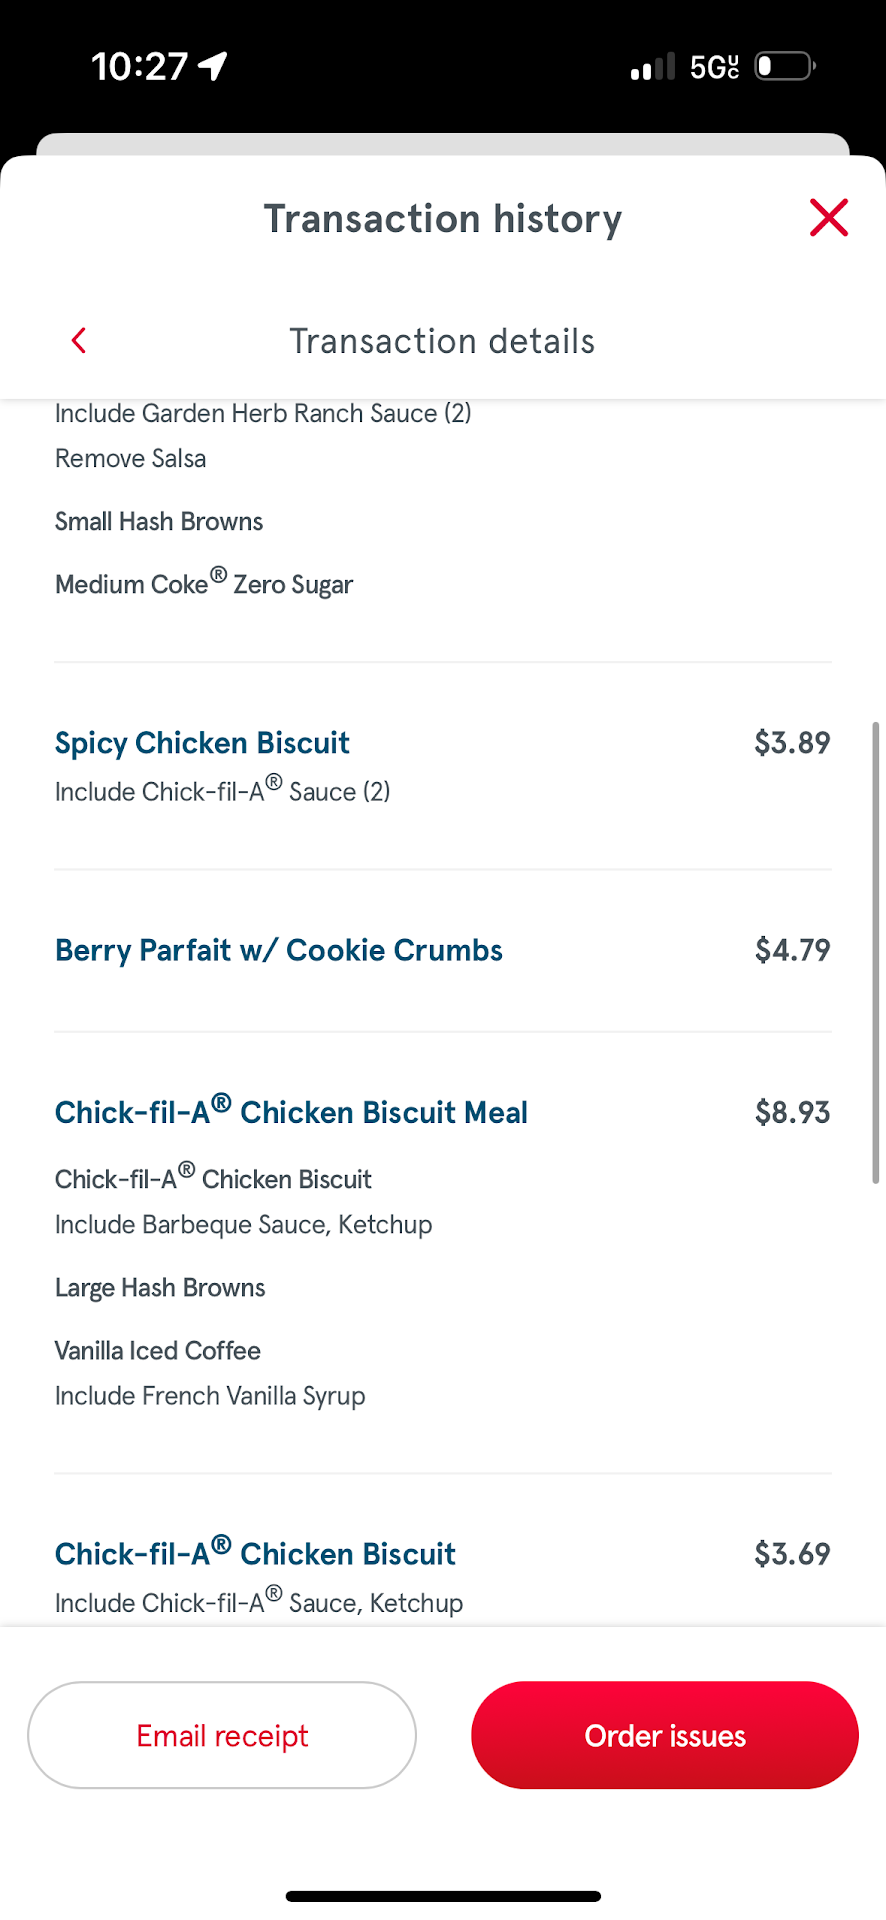Tap the $8.93 meal price

pyautogui.click(x=792, y=1112)
